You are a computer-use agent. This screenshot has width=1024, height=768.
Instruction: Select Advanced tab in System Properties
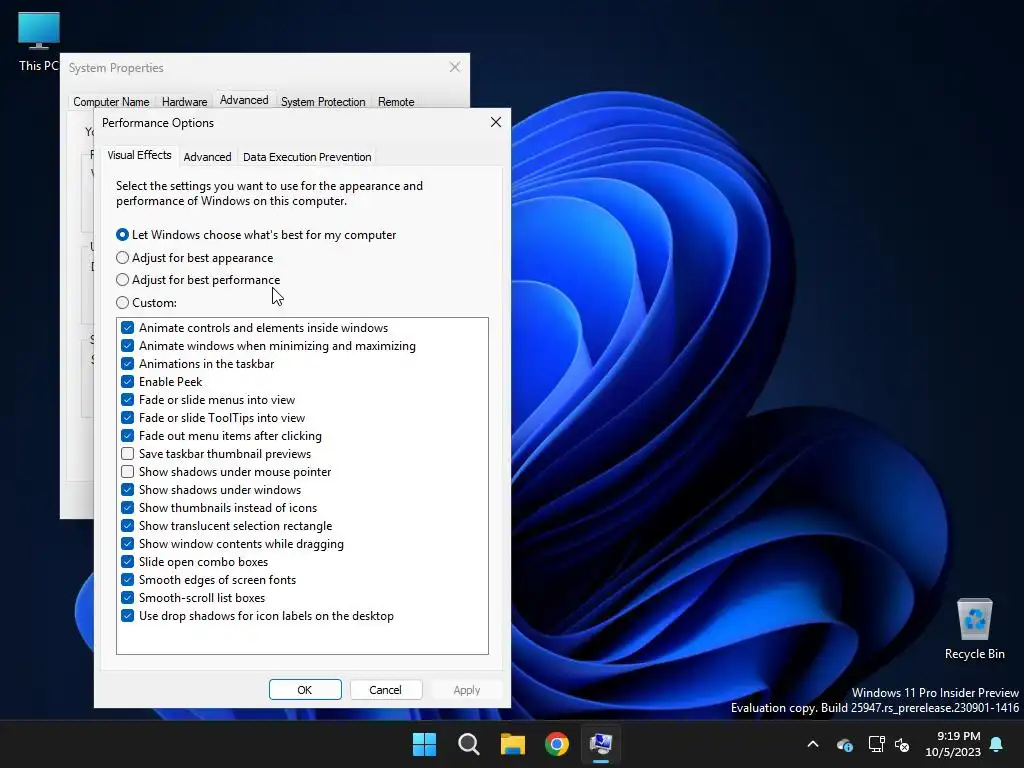tap(244, 100)
